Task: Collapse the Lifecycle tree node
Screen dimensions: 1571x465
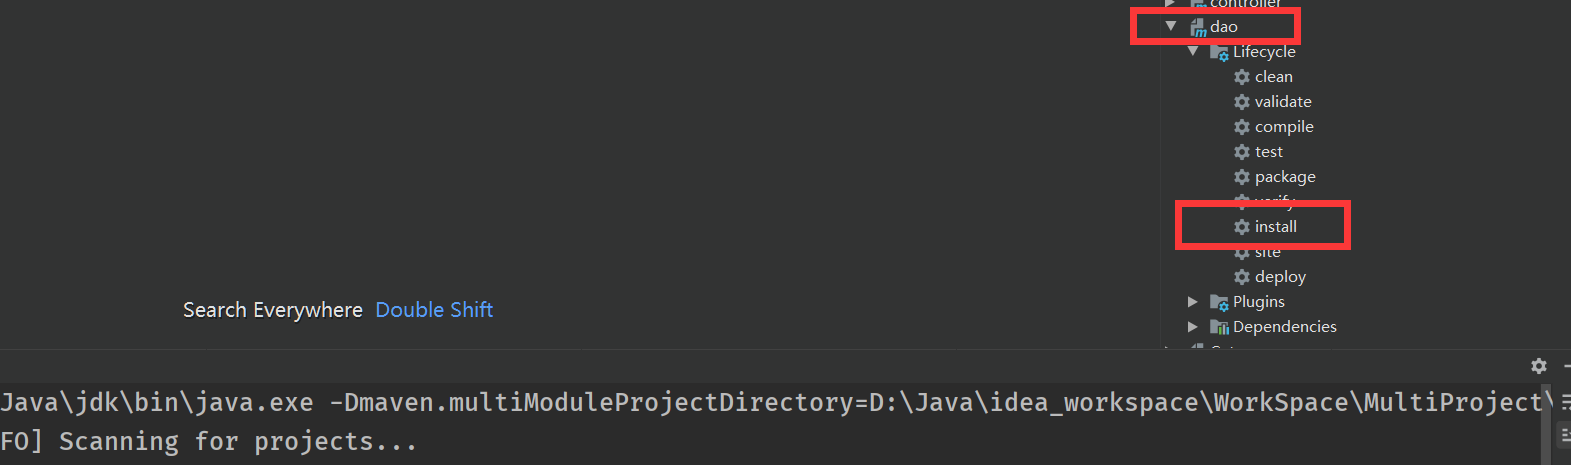Action: (1193, 51)
